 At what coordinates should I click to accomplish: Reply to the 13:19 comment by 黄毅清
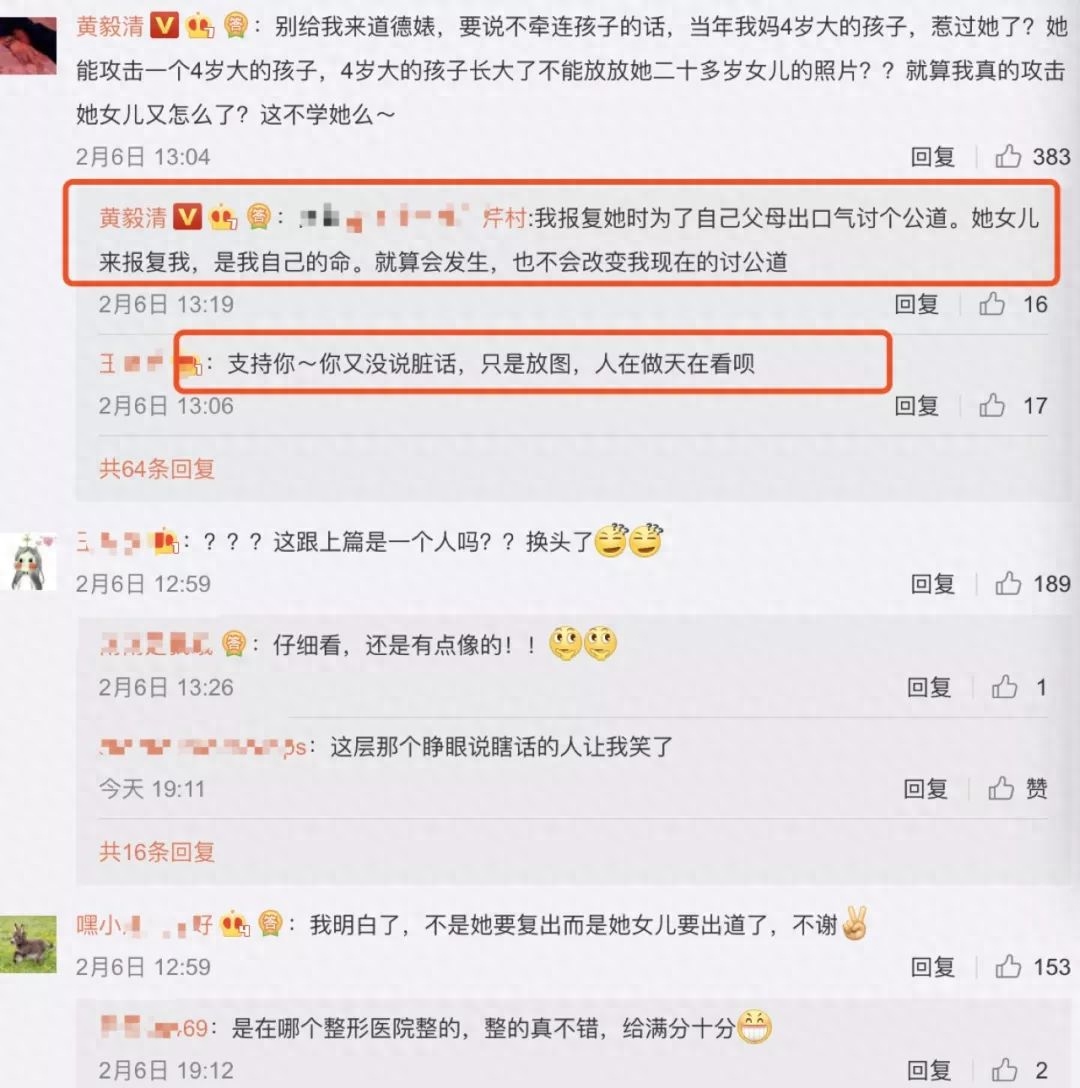[x=916, y=304]
